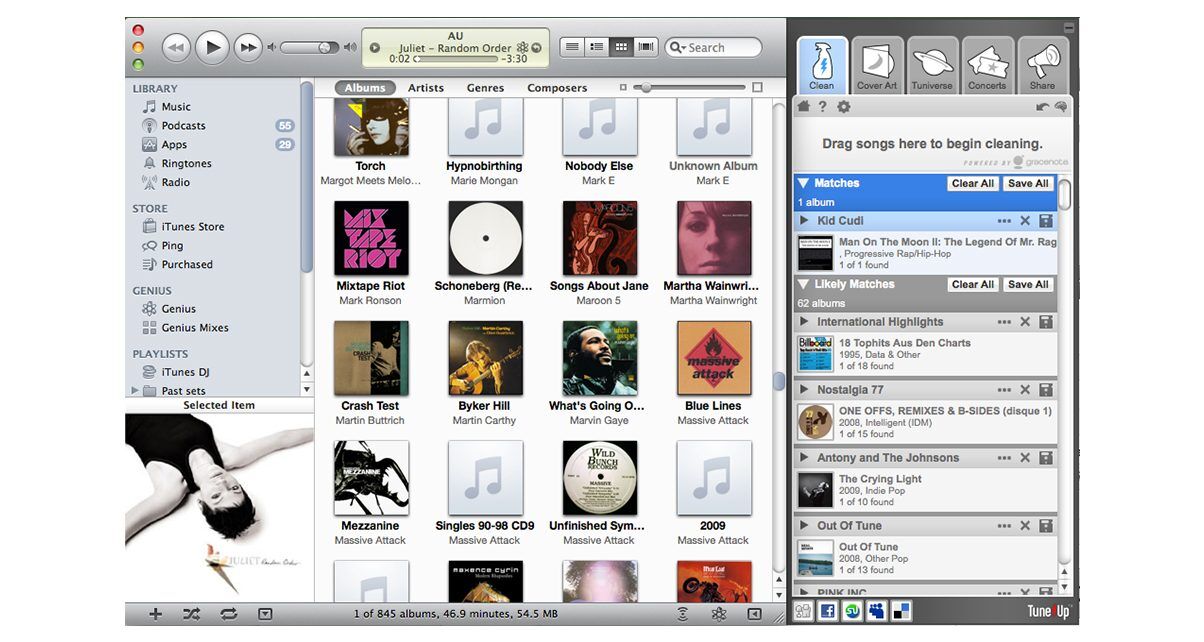The width and height of the screenshot is (1204, 642).
Task: Share via the Delicious icon in TuneUp
Action: point(902,611)
